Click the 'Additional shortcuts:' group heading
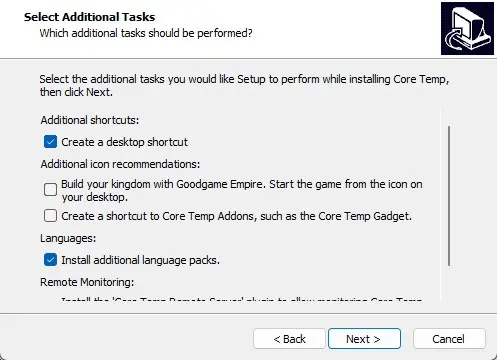The image size is (497, 360). (x=90, y=120)
